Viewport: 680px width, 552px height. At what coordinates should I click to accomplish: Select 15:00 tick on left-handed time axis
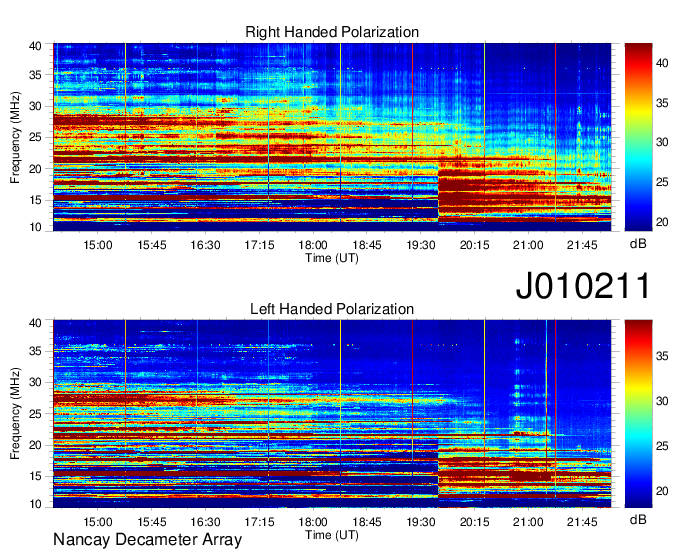pyautogui.click(x=98, y=522)
